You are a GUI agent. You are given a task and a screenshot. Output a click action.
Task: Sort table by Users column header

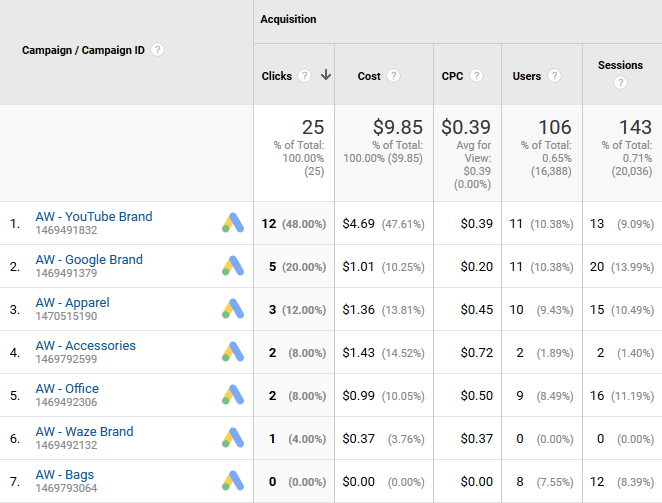(x=526, y=76)
